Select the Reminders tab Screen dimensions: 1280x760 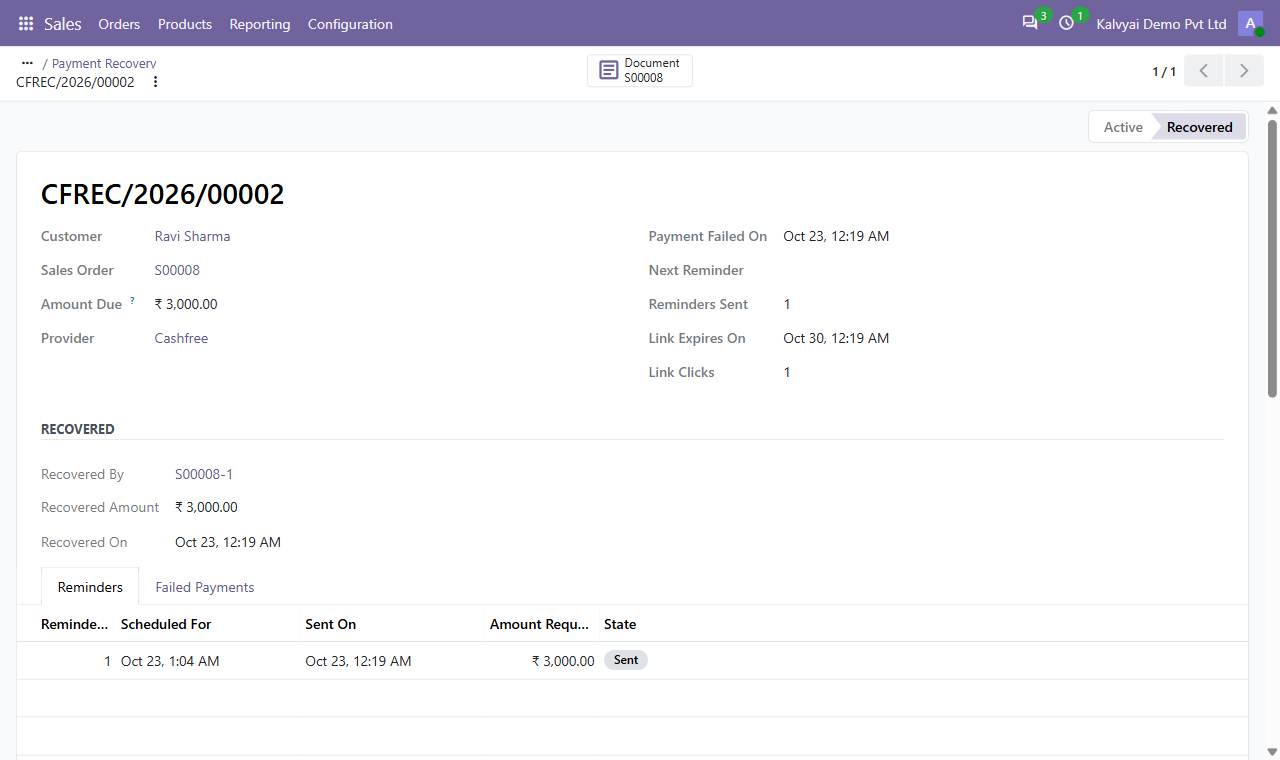pos(90,587)
